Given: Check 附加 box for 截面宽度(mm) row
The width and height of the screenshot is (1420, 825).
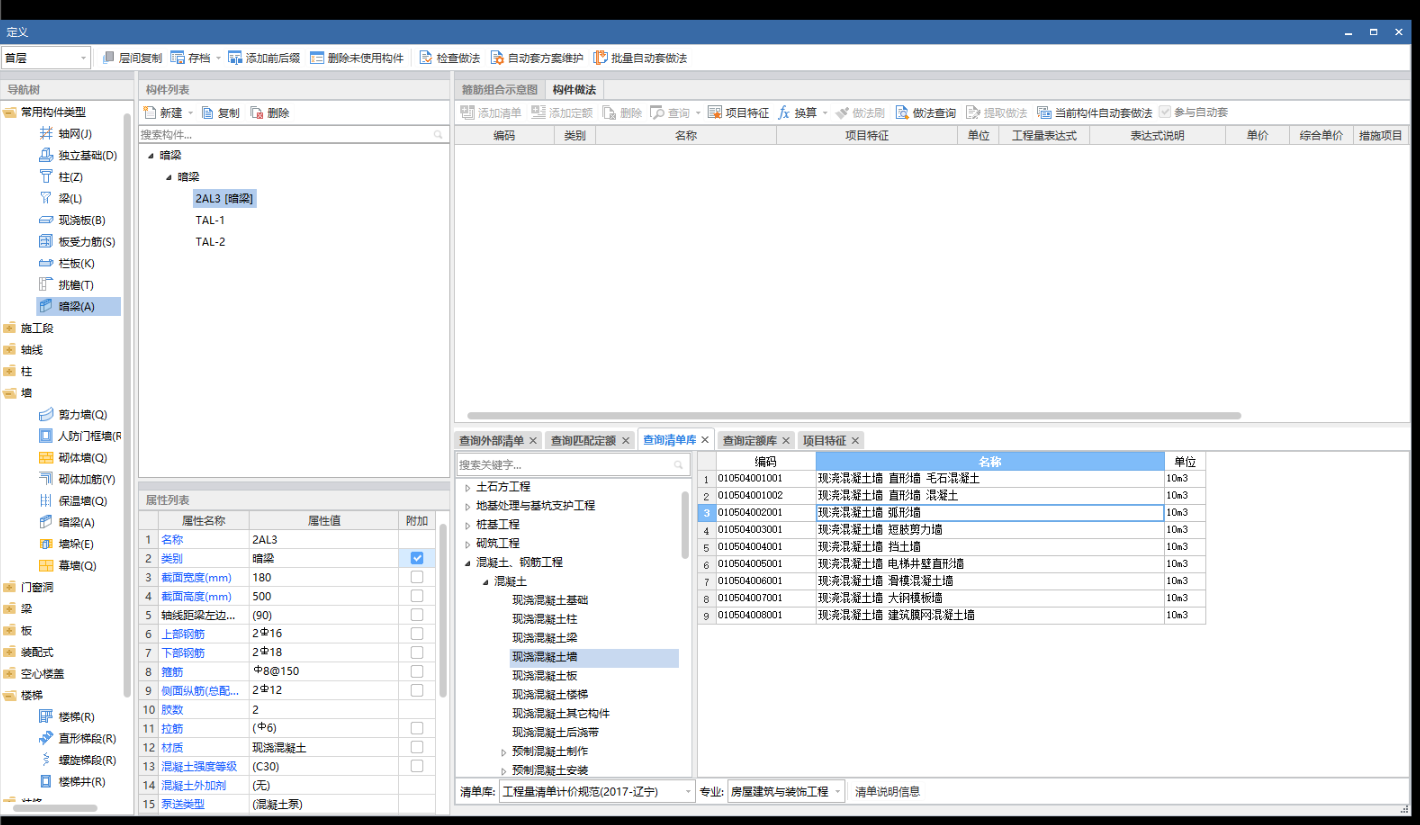Looking at the screenshot, I should pos(417,577).
